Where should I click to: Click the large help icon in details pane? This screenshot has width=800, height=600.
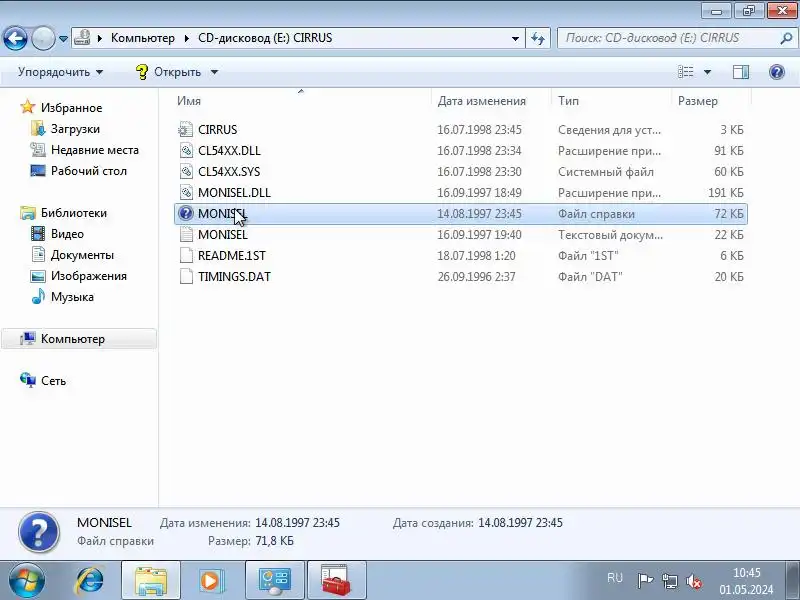(39, 532)
